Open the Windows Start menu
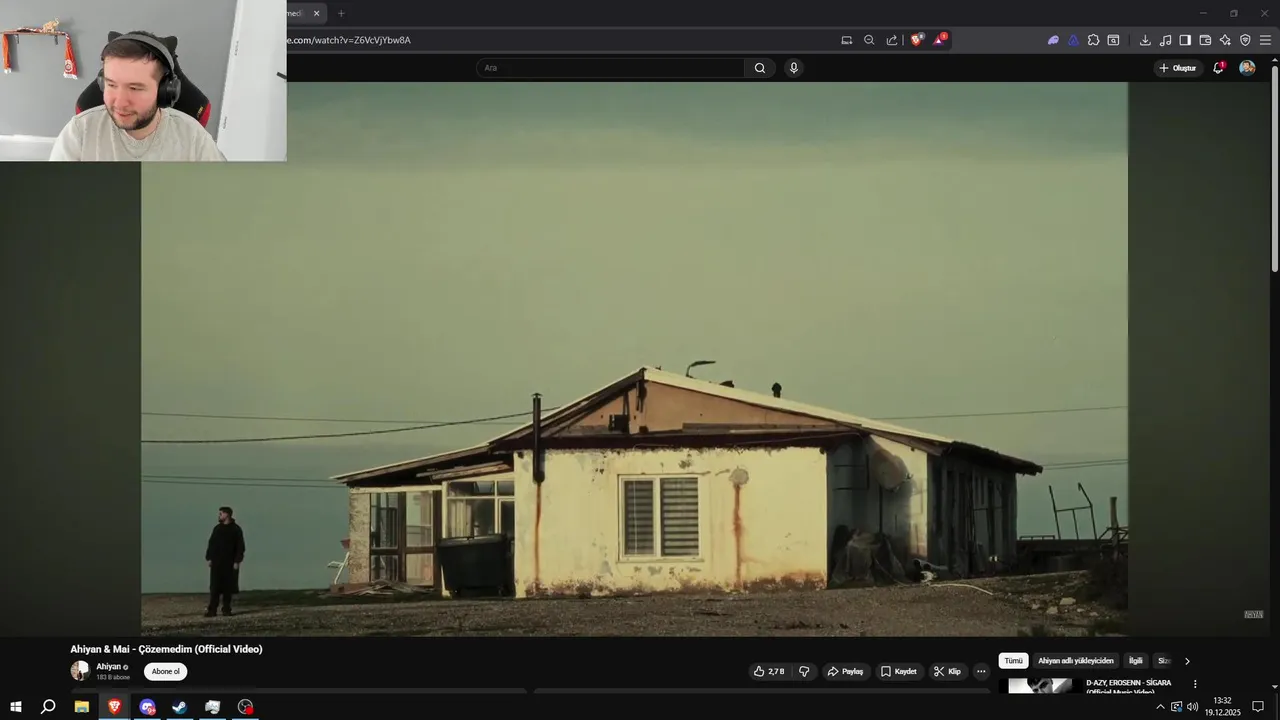 click(x=16, y=707)
